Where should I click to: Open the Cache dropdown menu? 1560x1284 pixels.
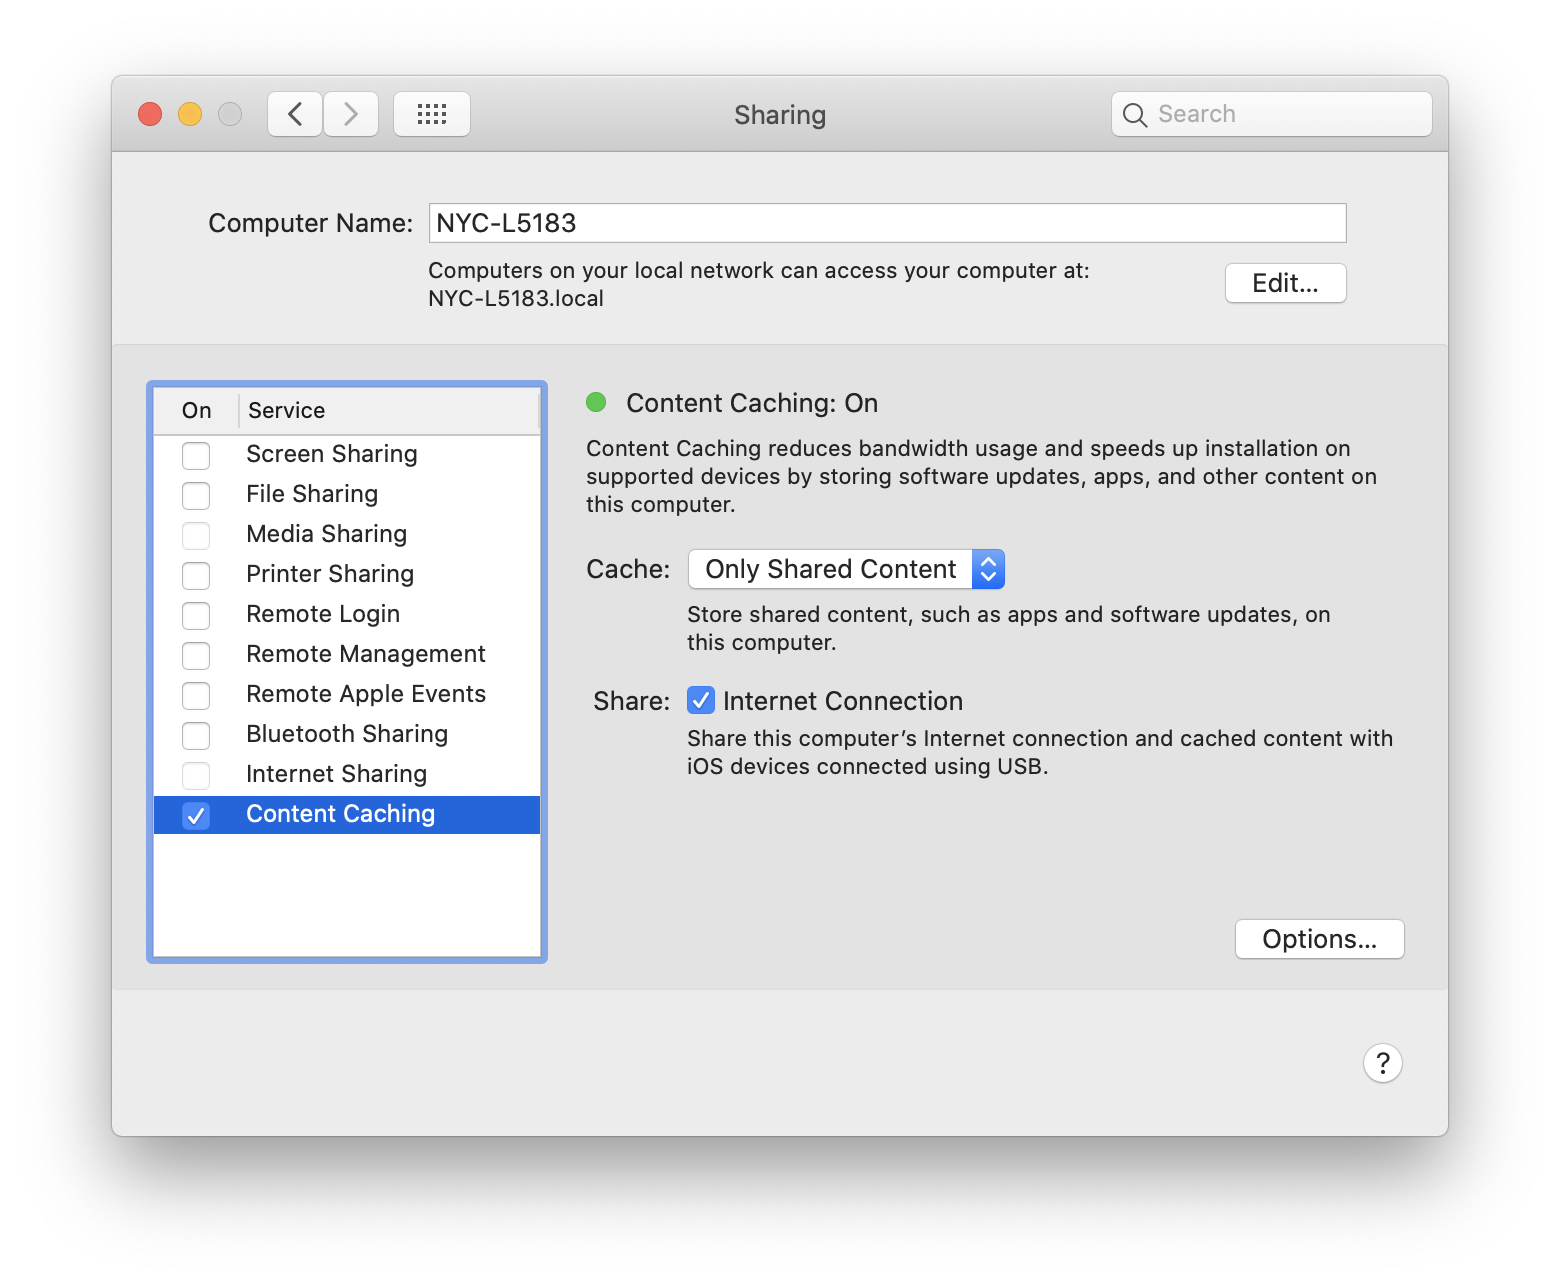(x=846, y=569)
